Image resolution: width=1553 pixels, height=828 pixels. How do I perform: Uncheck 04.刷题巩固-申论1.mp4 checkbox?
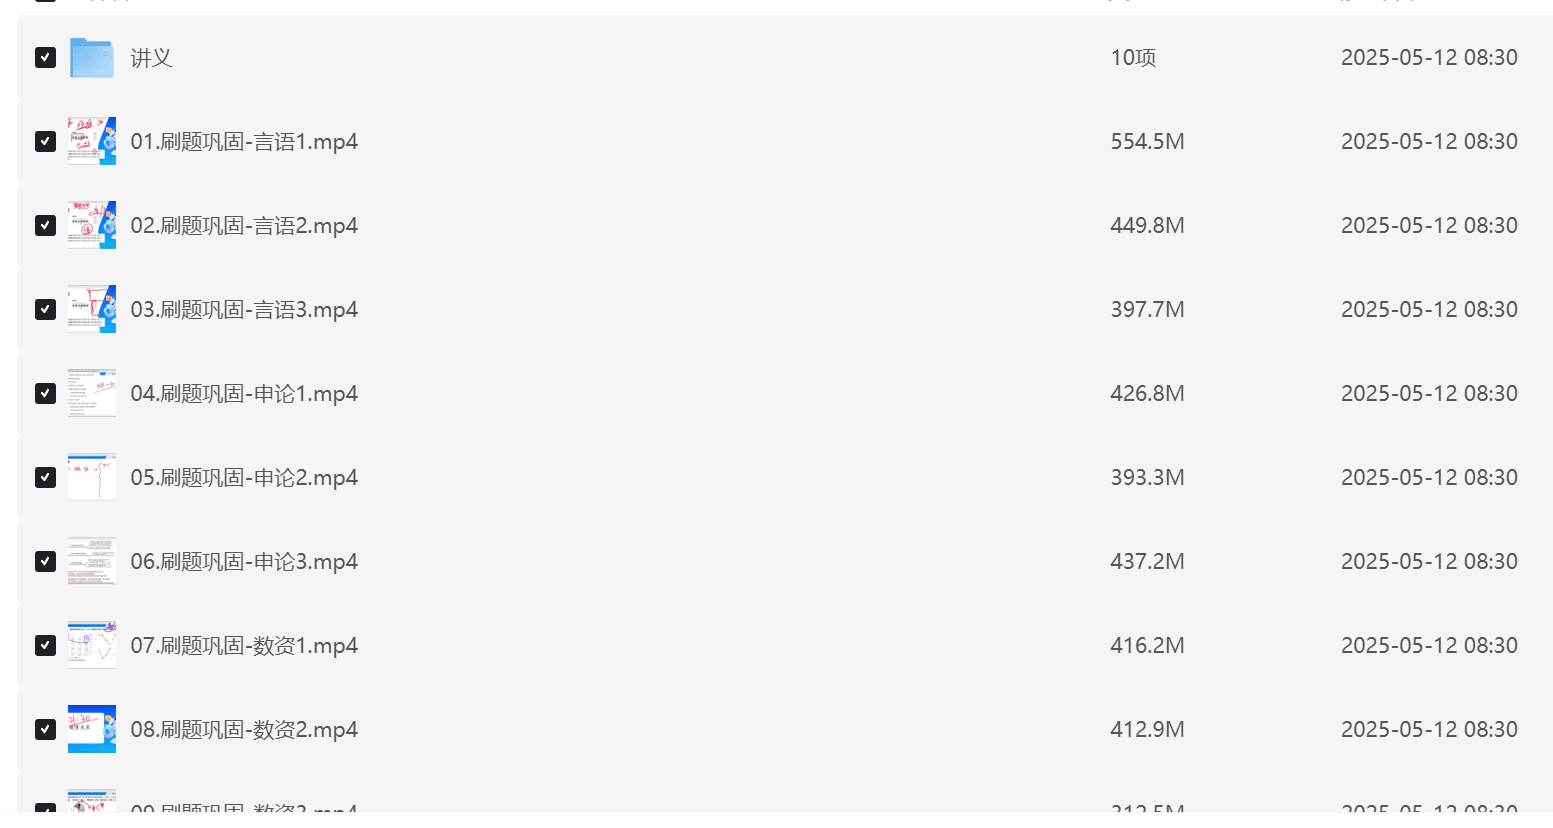(x=45, y=393)
